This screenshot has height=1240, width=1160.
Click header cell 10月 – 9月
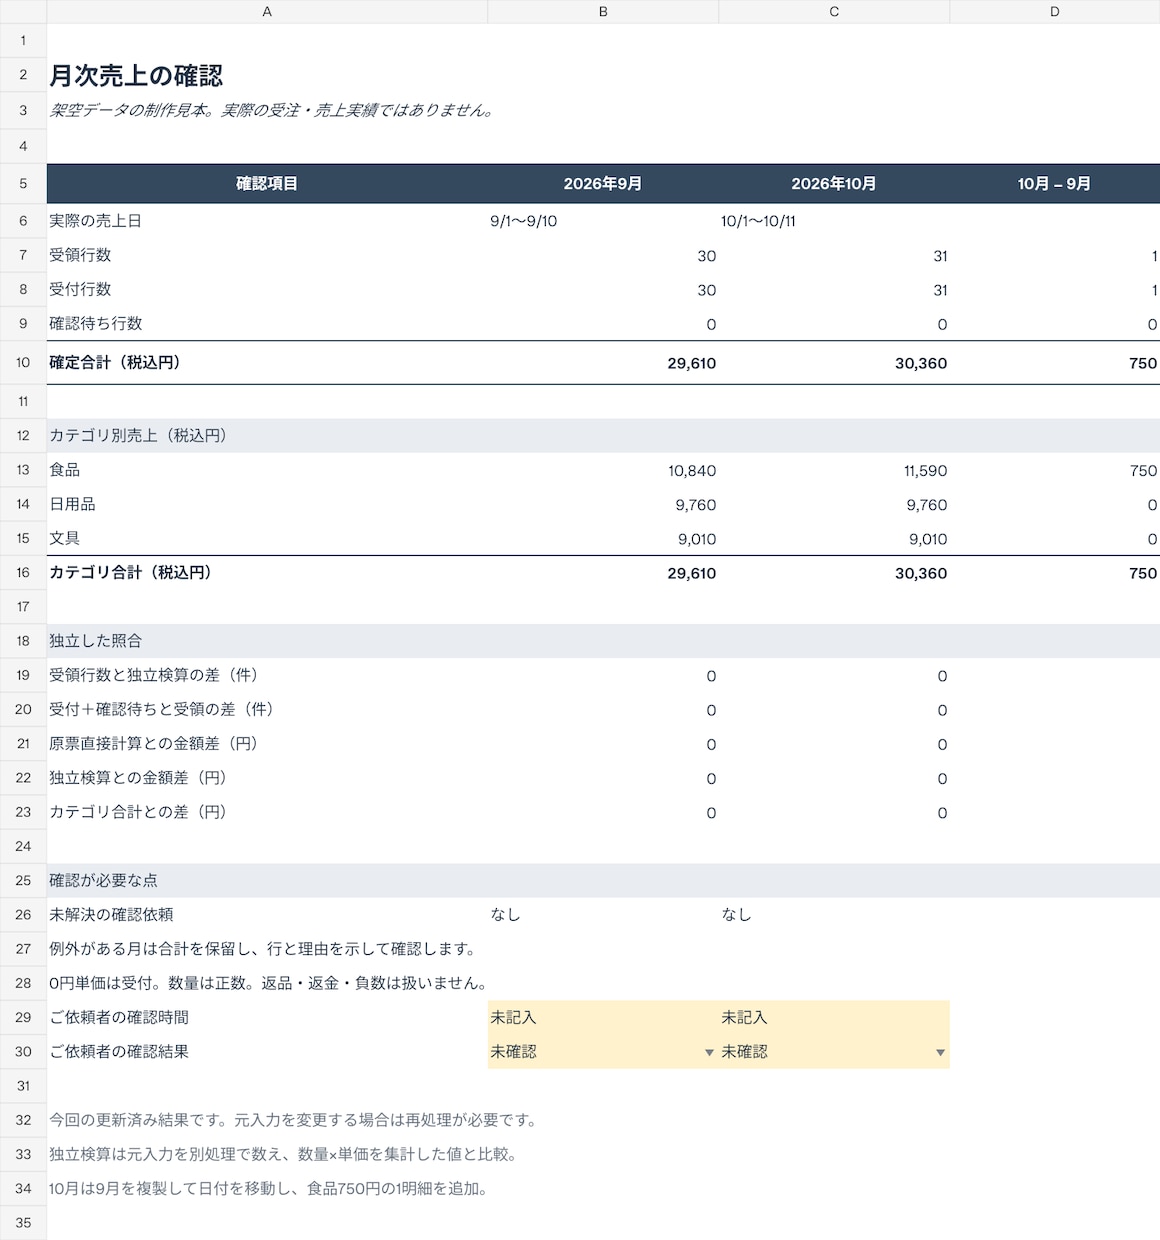[x=1055, y=183]
